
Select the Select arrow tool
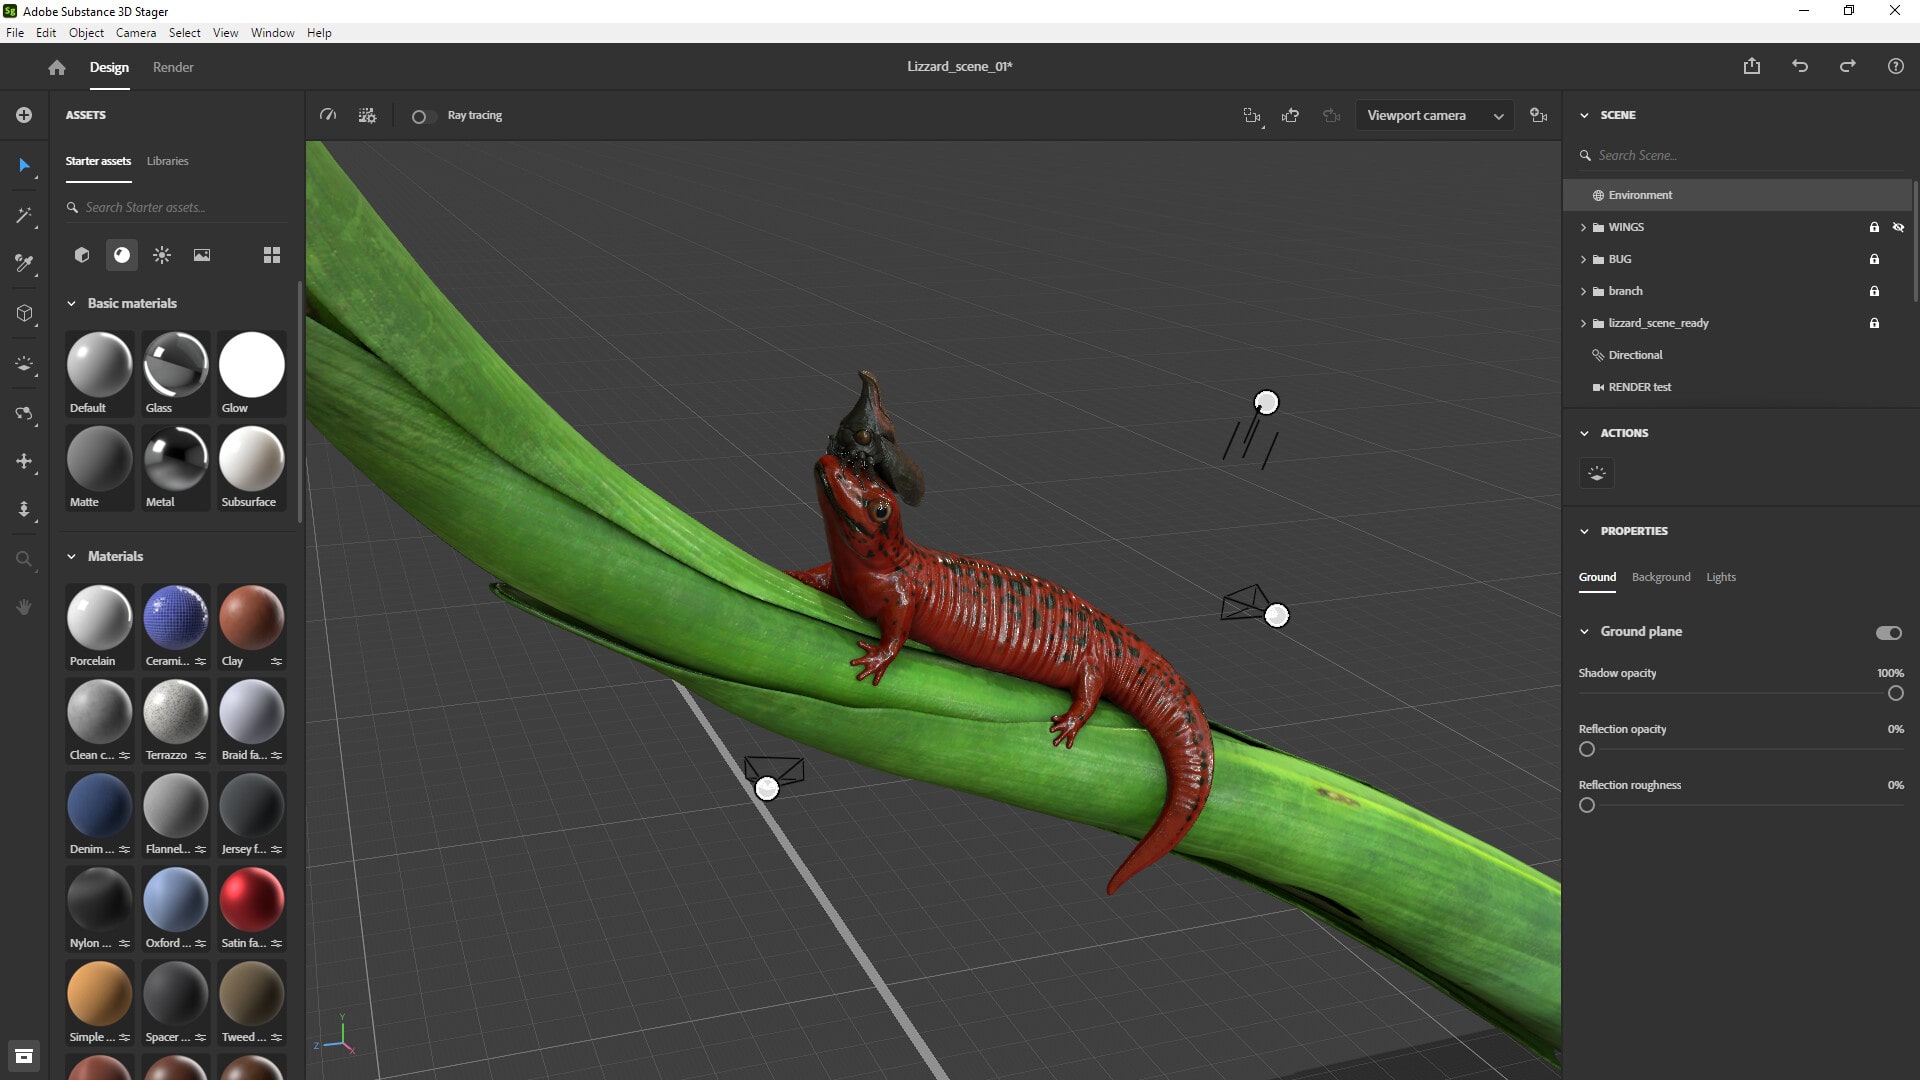(x=24, y=165)
